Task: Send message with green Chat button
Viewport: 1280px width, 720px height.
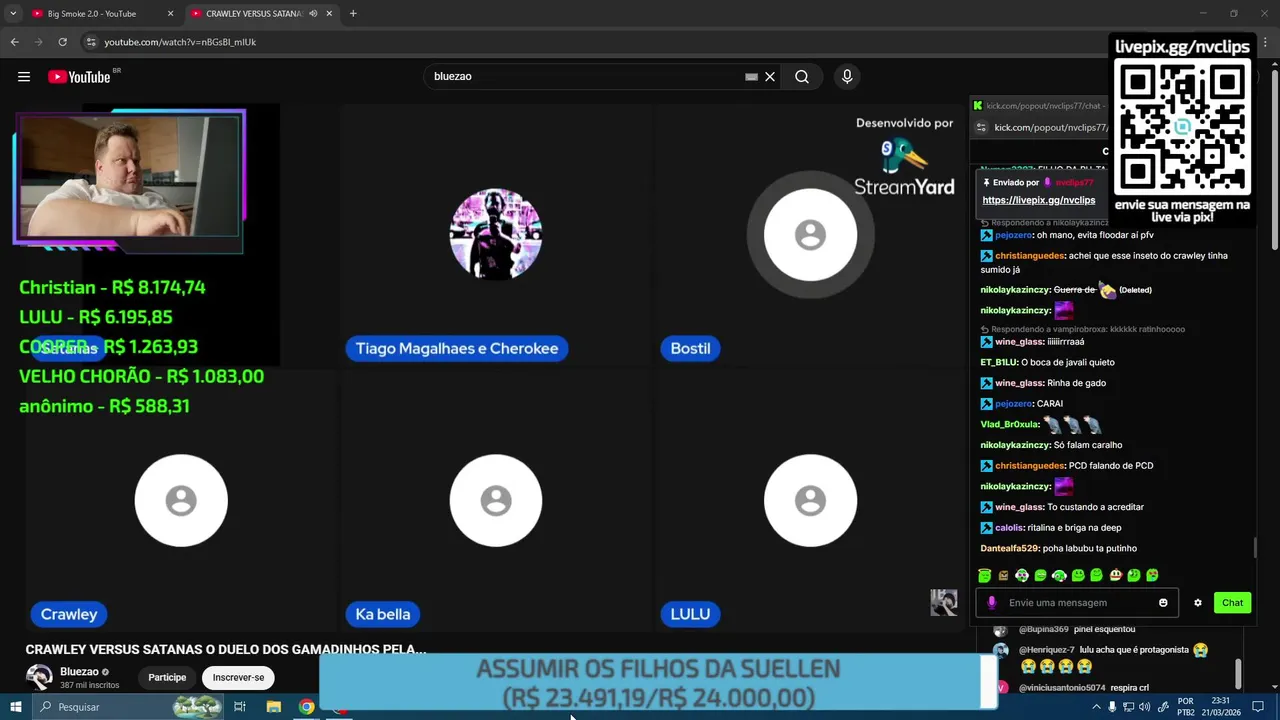Action: (1232, 603)
